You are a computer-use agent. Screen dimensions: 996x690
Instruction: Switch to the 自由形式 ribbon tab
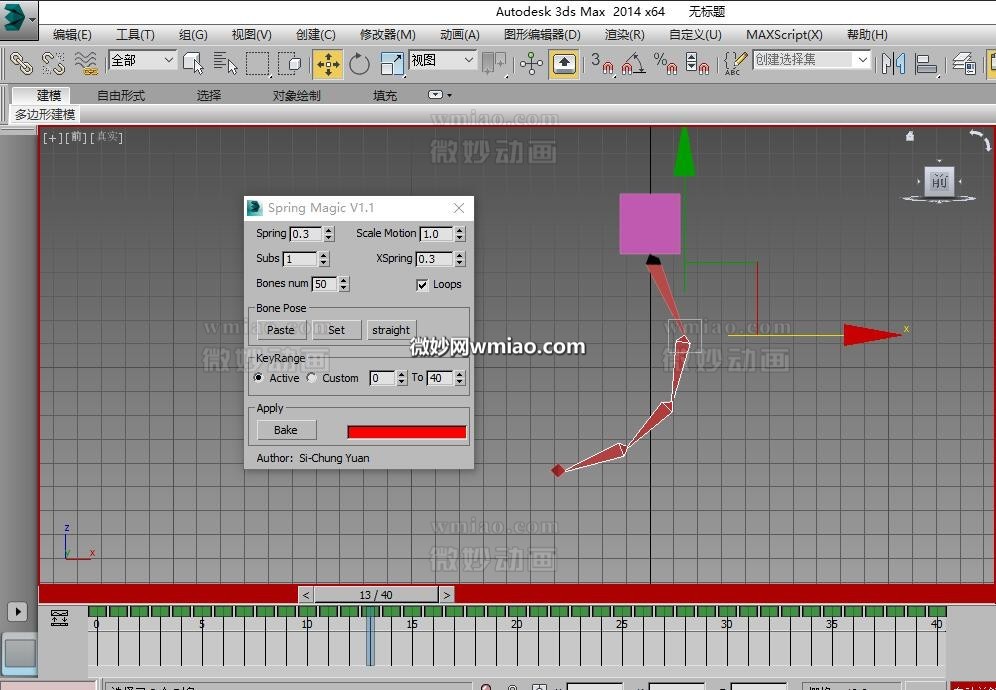click(x=121, y=94)
